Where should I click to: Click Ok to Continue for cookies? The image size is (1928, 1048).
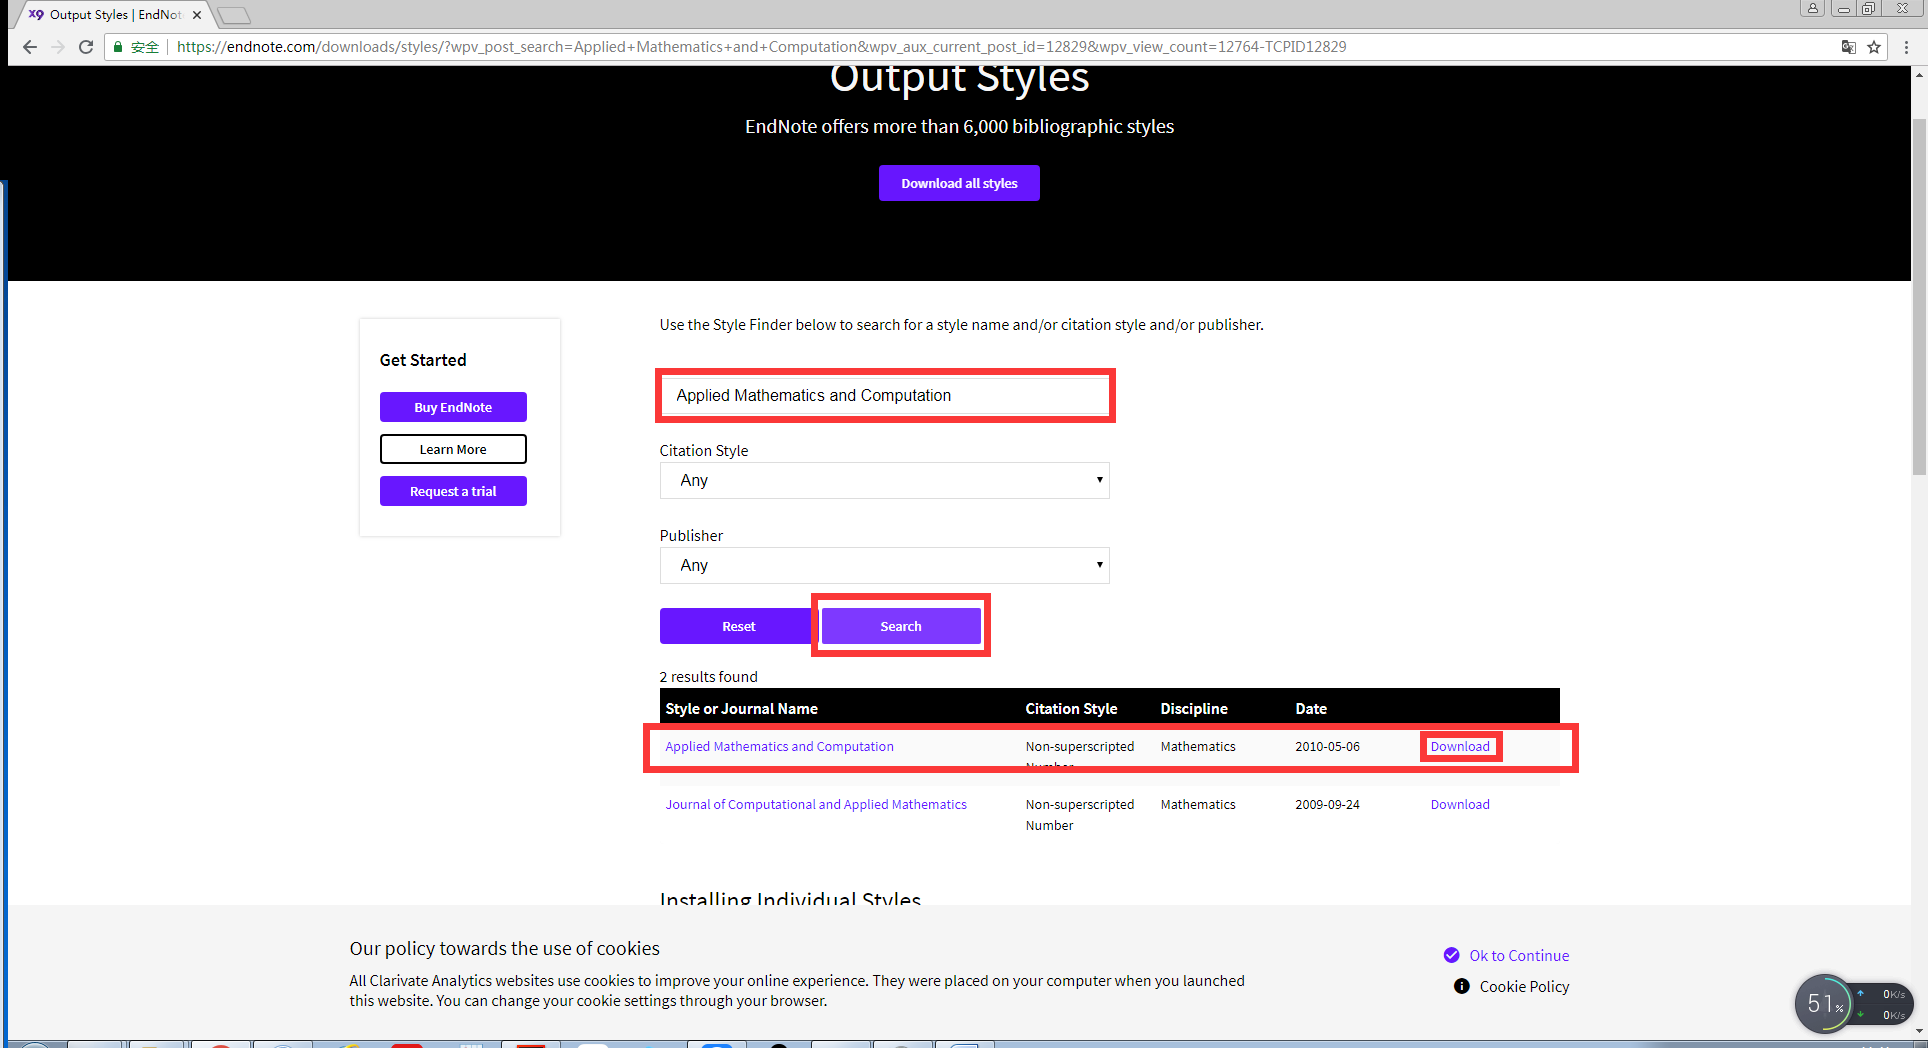pyautogui.click(x=1506, y=955)
